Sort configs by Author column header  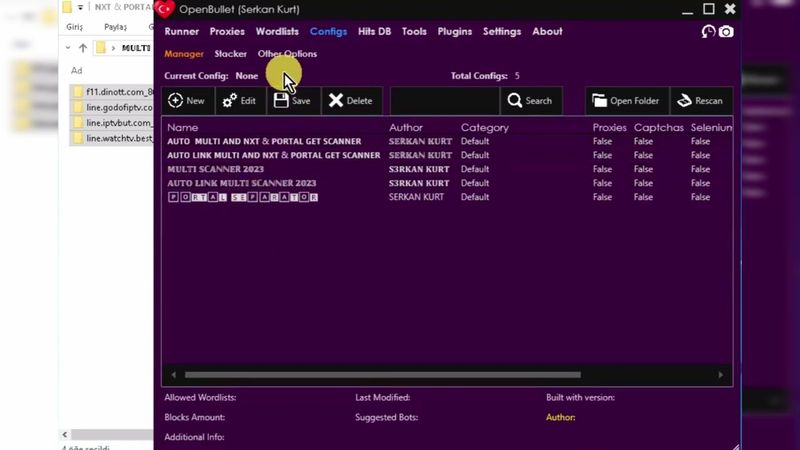[406, 128]
